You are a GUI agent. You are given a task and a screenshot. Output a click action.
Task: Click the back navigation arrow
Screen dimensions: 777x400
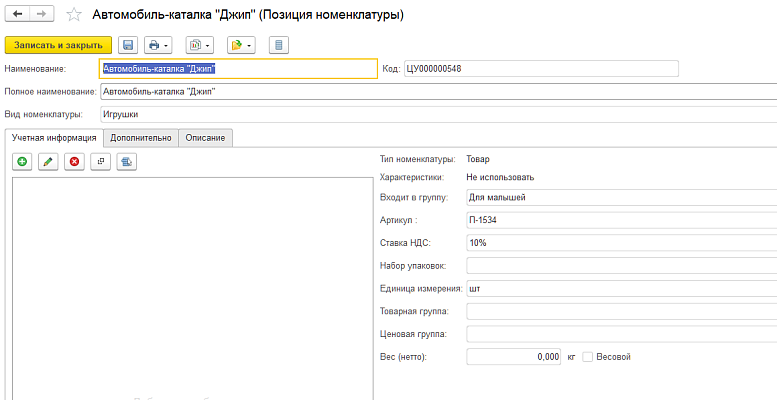point(17,15)
